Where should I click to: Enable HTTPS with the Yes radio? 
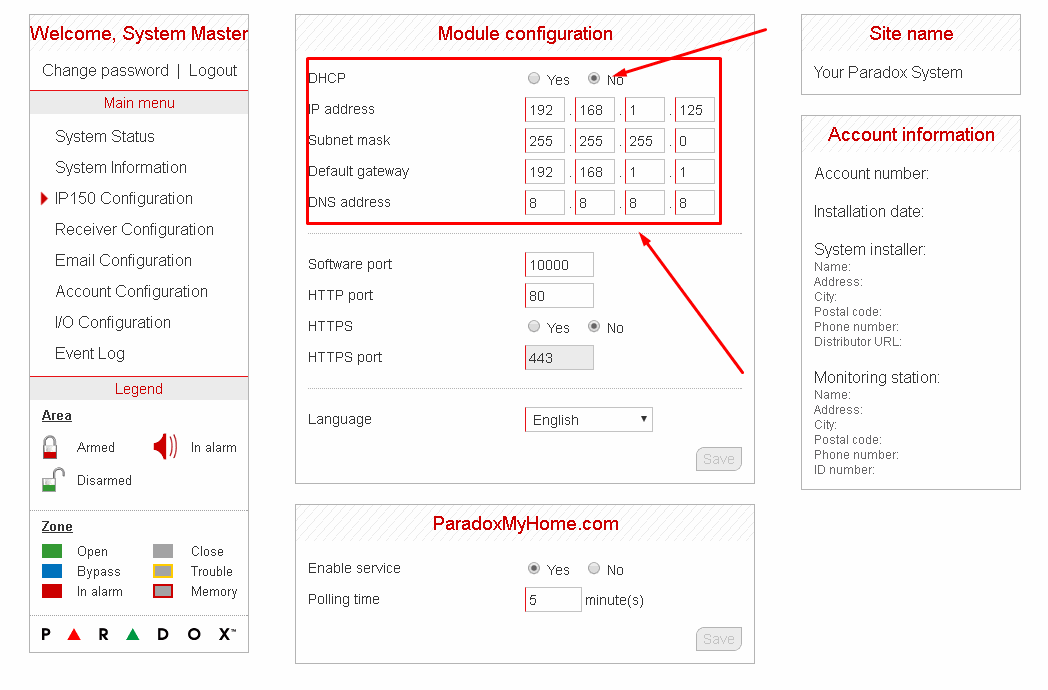[x=534, y=327]
